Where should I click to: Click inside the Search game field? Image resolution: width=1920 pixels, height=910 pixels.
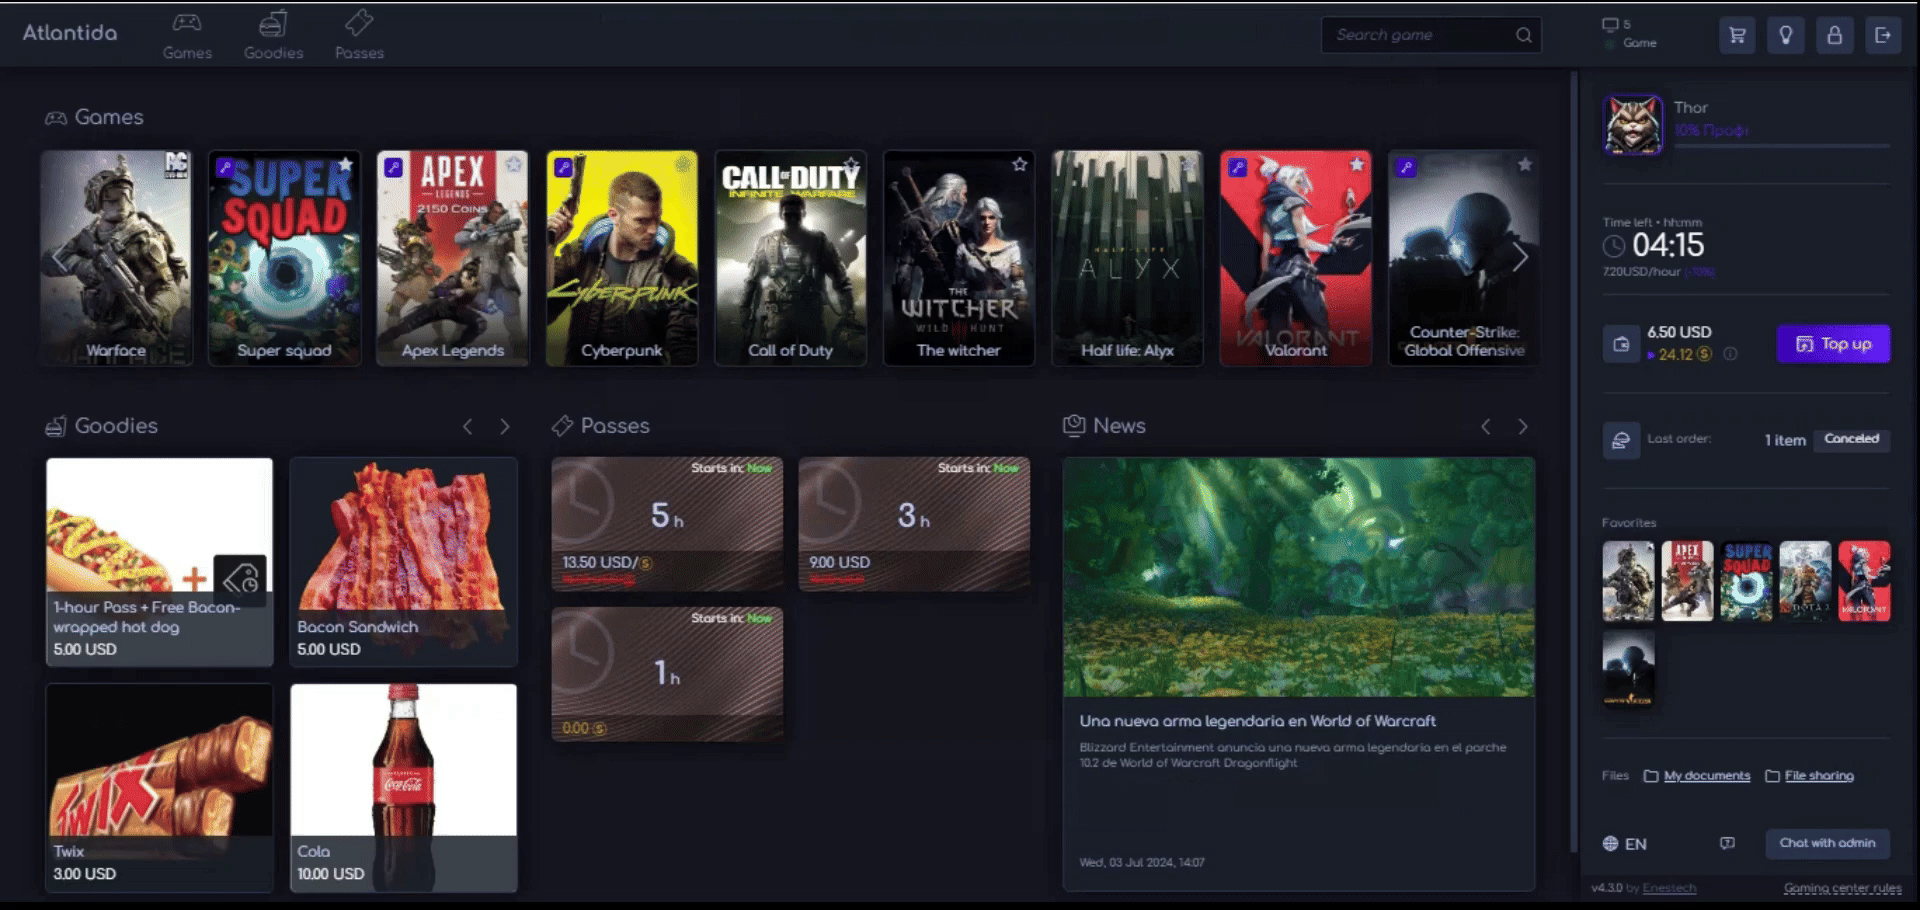point(1431,35)
